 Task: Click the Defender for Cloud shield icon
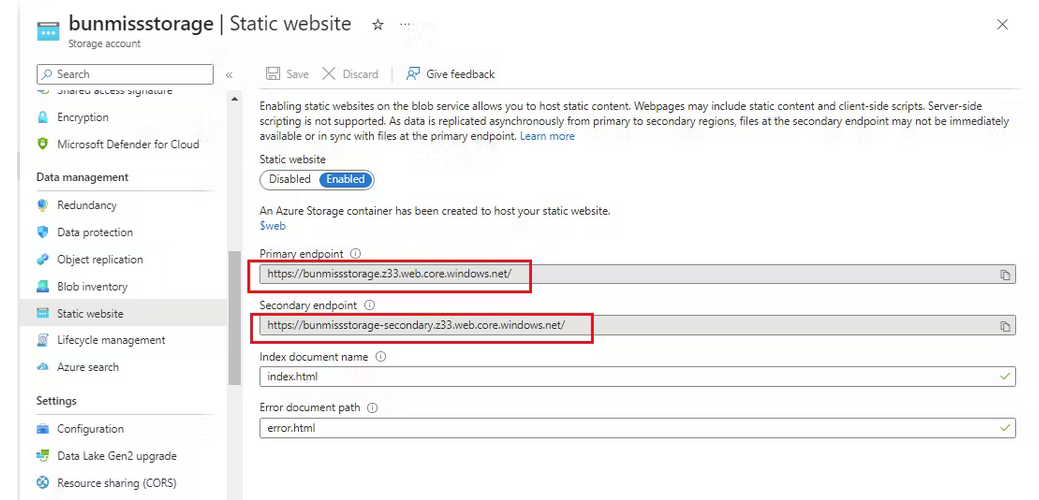tap(43, 144)
